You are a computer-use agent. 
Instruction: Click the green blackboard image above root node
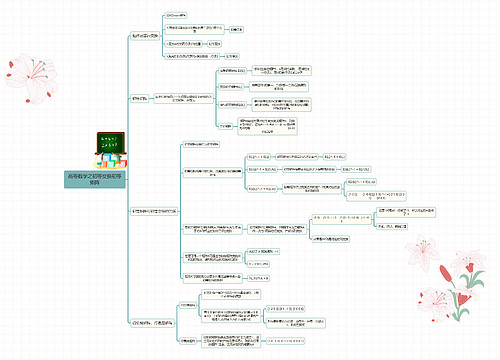pyautogui.click(x=111, y=142)
